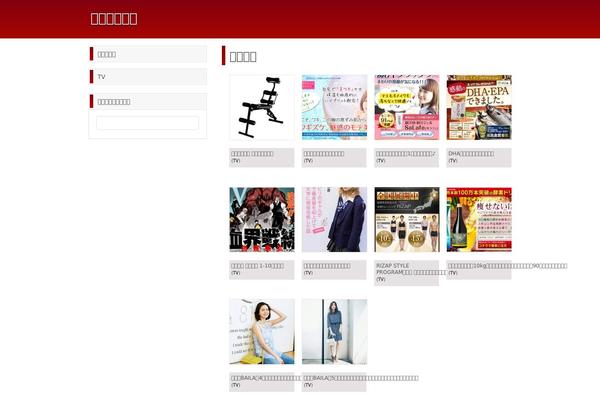Click the BAILA caption under blue dress photo
Viewport: 600px width, 400px height.
tap(361, 378)
